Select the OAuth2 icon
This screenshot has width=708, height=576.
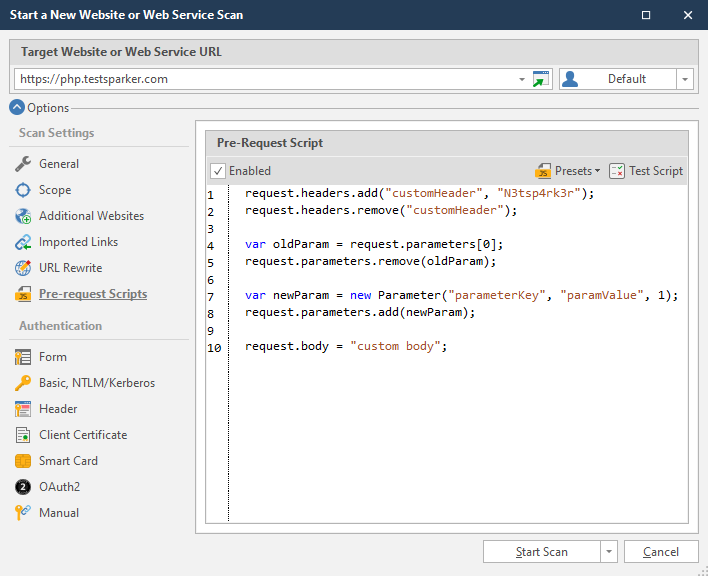23,487
